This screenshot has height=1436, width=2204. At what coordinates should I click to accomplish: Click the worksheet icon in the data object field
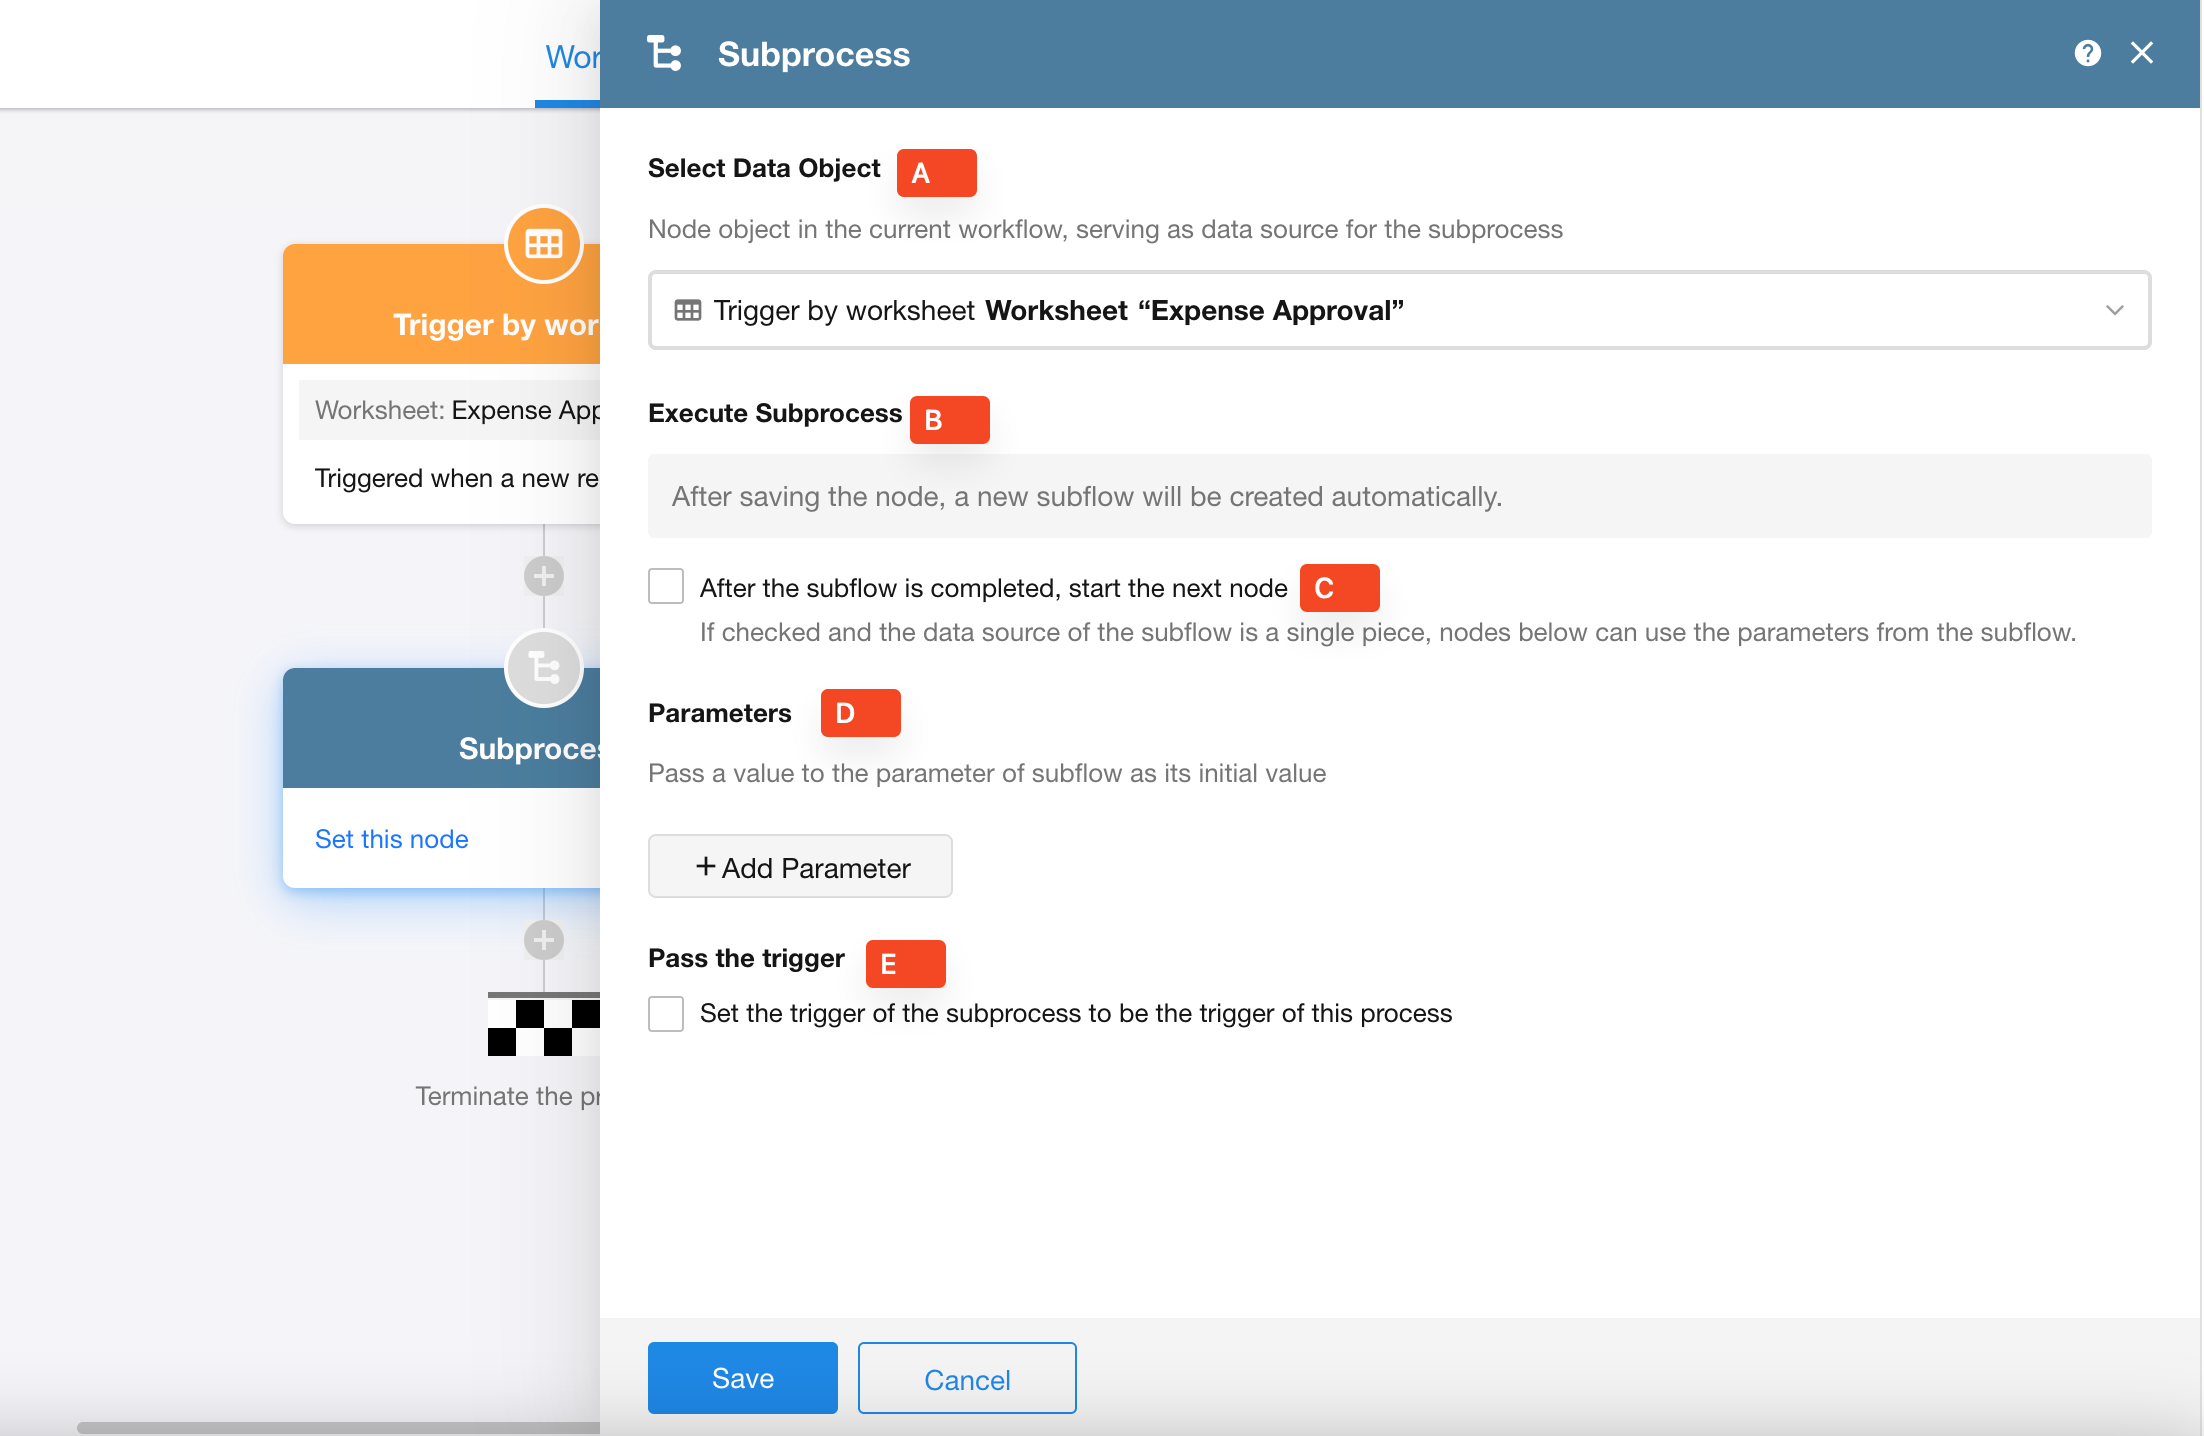click(688, 310)
